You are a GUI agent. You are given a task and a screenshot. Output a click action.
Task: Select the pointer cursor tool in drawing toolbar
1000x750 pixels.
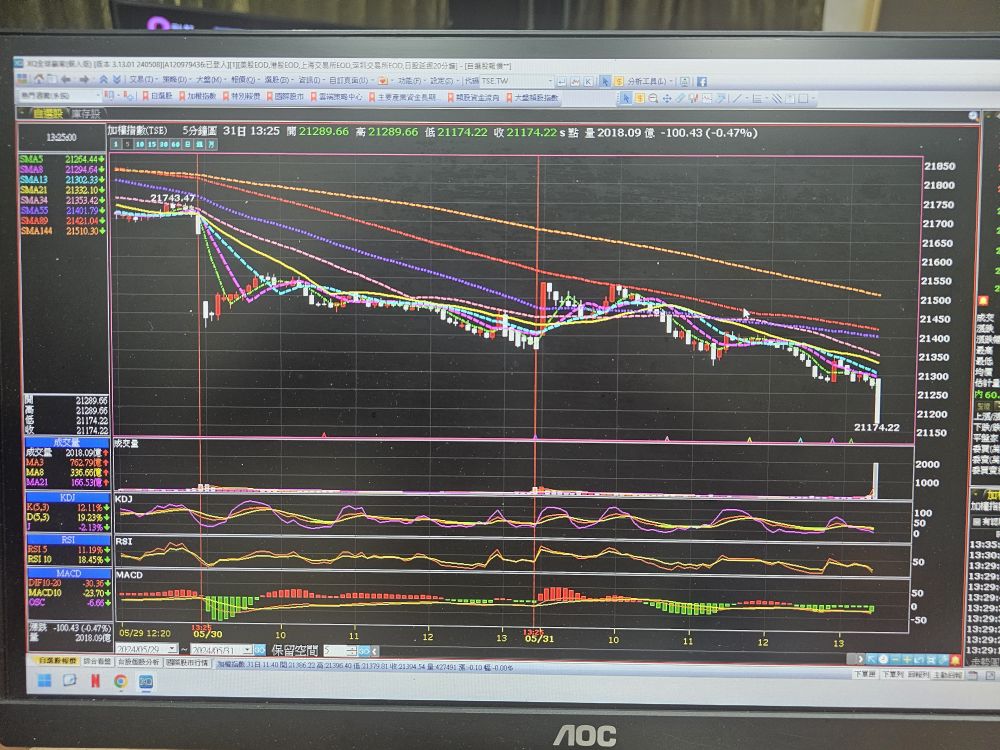click(626, 98)
